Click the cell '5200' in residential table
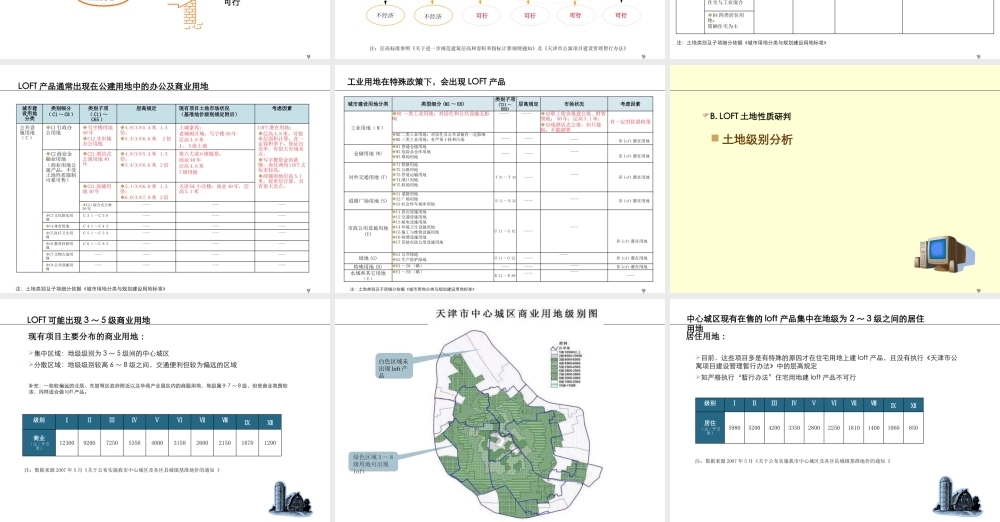The image size is (1000, 522). pos(754,428)
